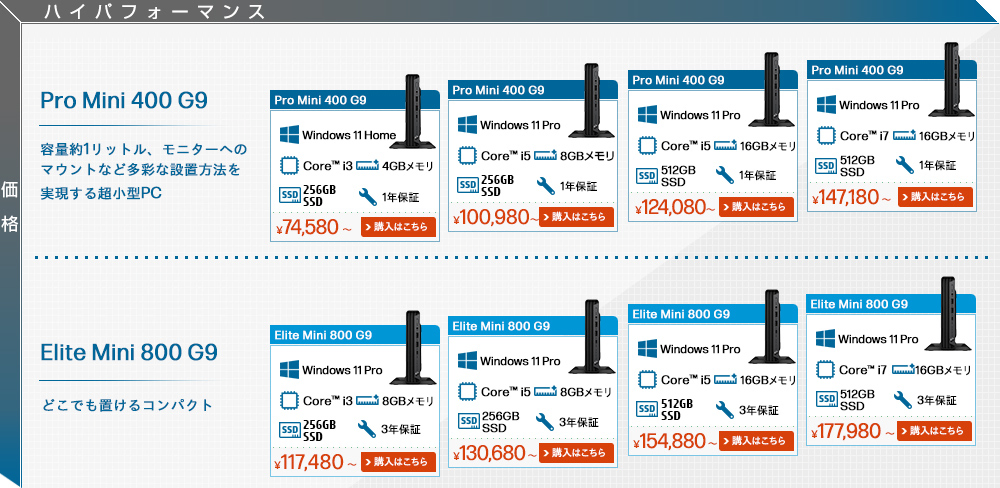The image size is (1000, 488).
Task: Click 購入はこちら beside the ¥124,080 price
Action: [756, 207]
